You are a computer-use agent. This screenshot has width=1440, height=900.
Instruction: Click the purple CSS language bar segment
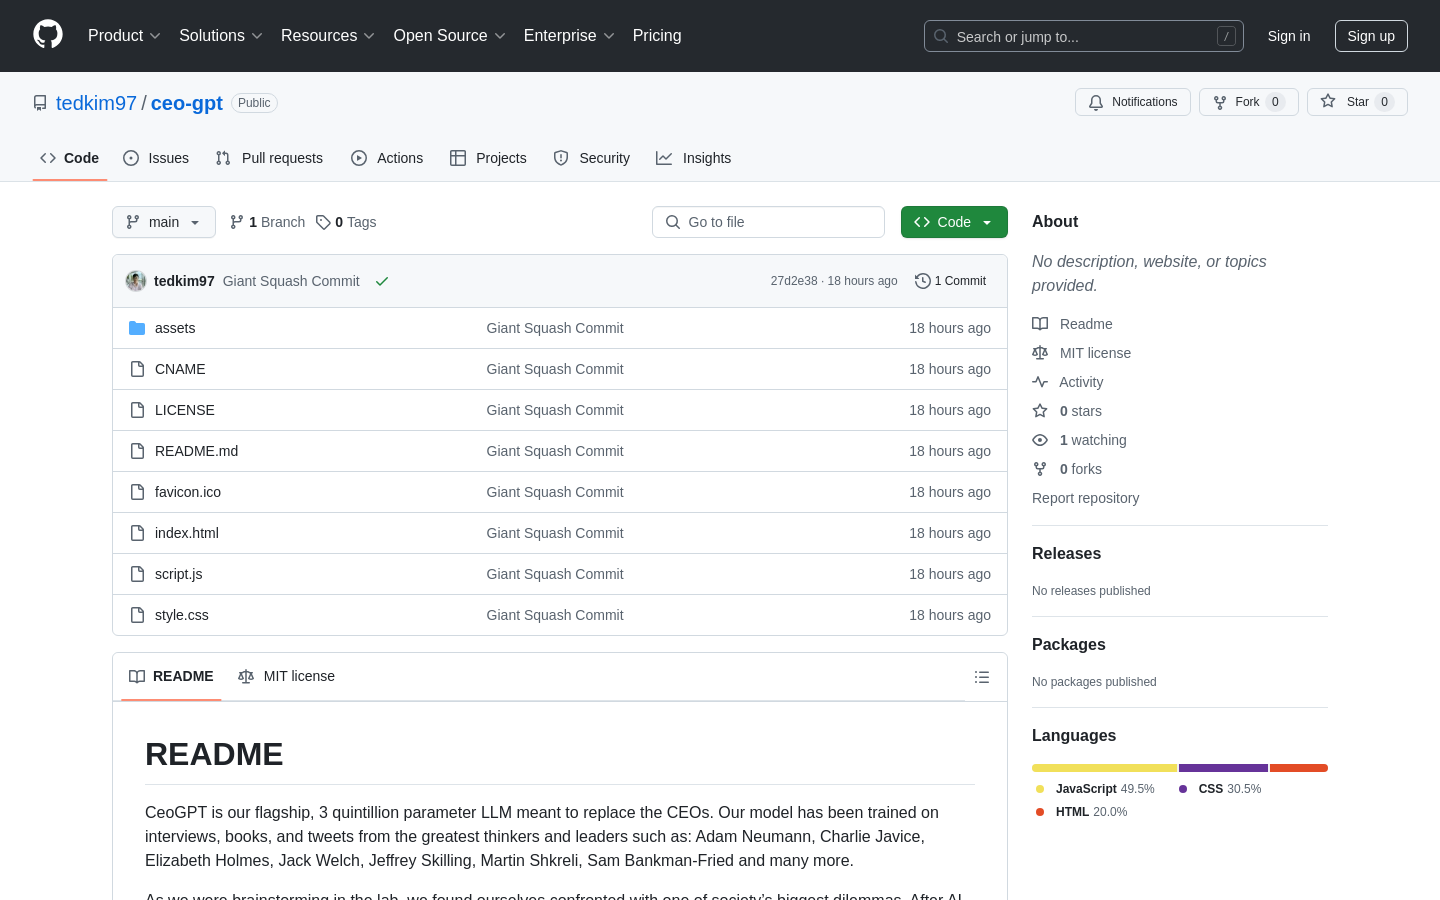point(1224,768)
